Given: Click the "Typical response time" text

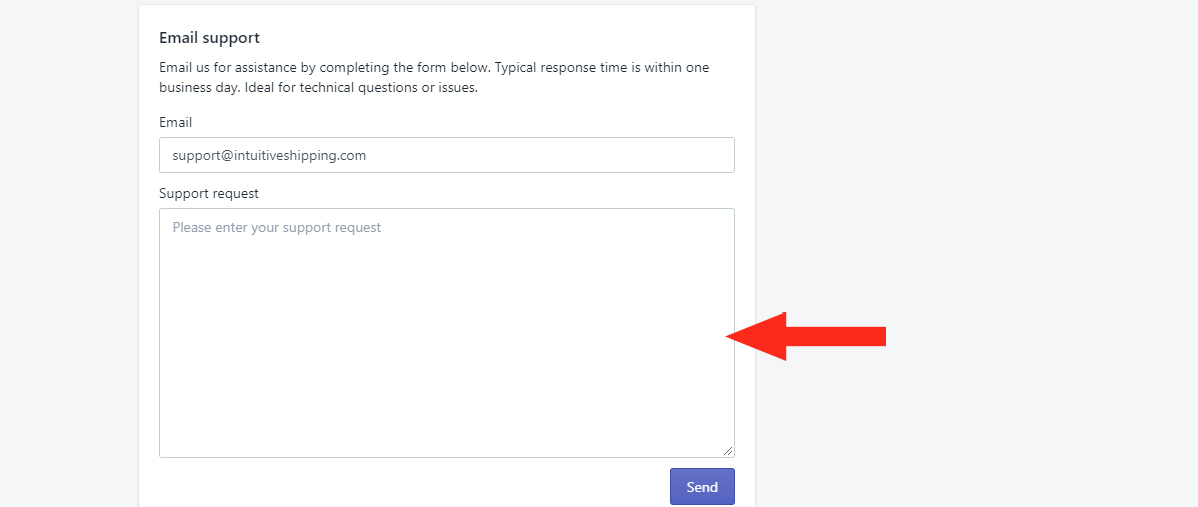Looking at the screenshot, I should (559, 67).
